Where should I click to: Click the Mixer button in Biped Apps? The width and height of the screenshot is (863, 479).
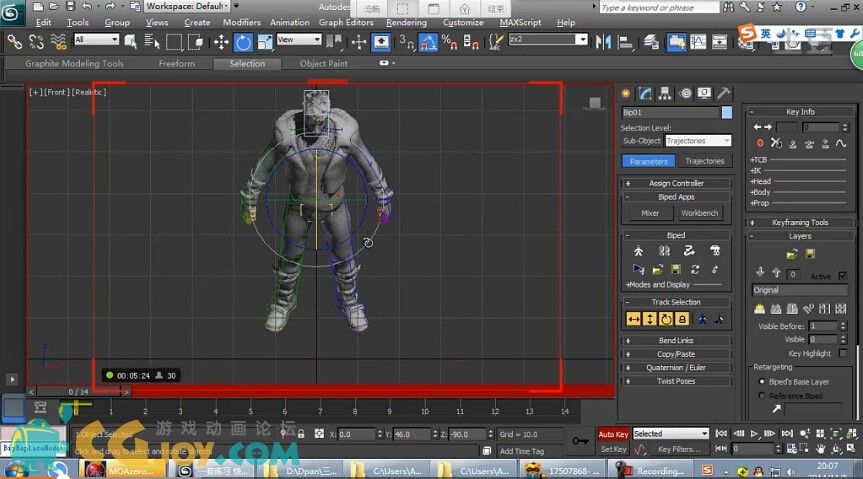tap(650, 213)
